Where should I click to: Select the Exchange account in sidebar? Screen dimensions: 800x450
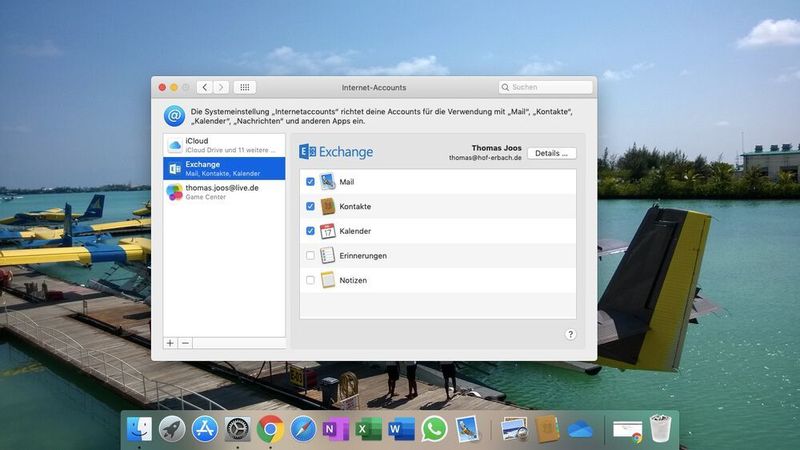pyautogui.click(x=224, y=168)
